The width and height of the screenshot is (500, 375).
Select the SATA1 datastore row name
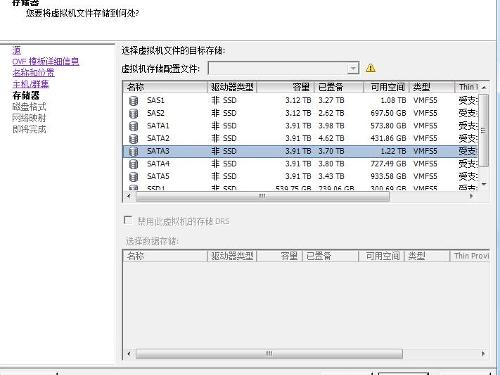pos(158,126)
